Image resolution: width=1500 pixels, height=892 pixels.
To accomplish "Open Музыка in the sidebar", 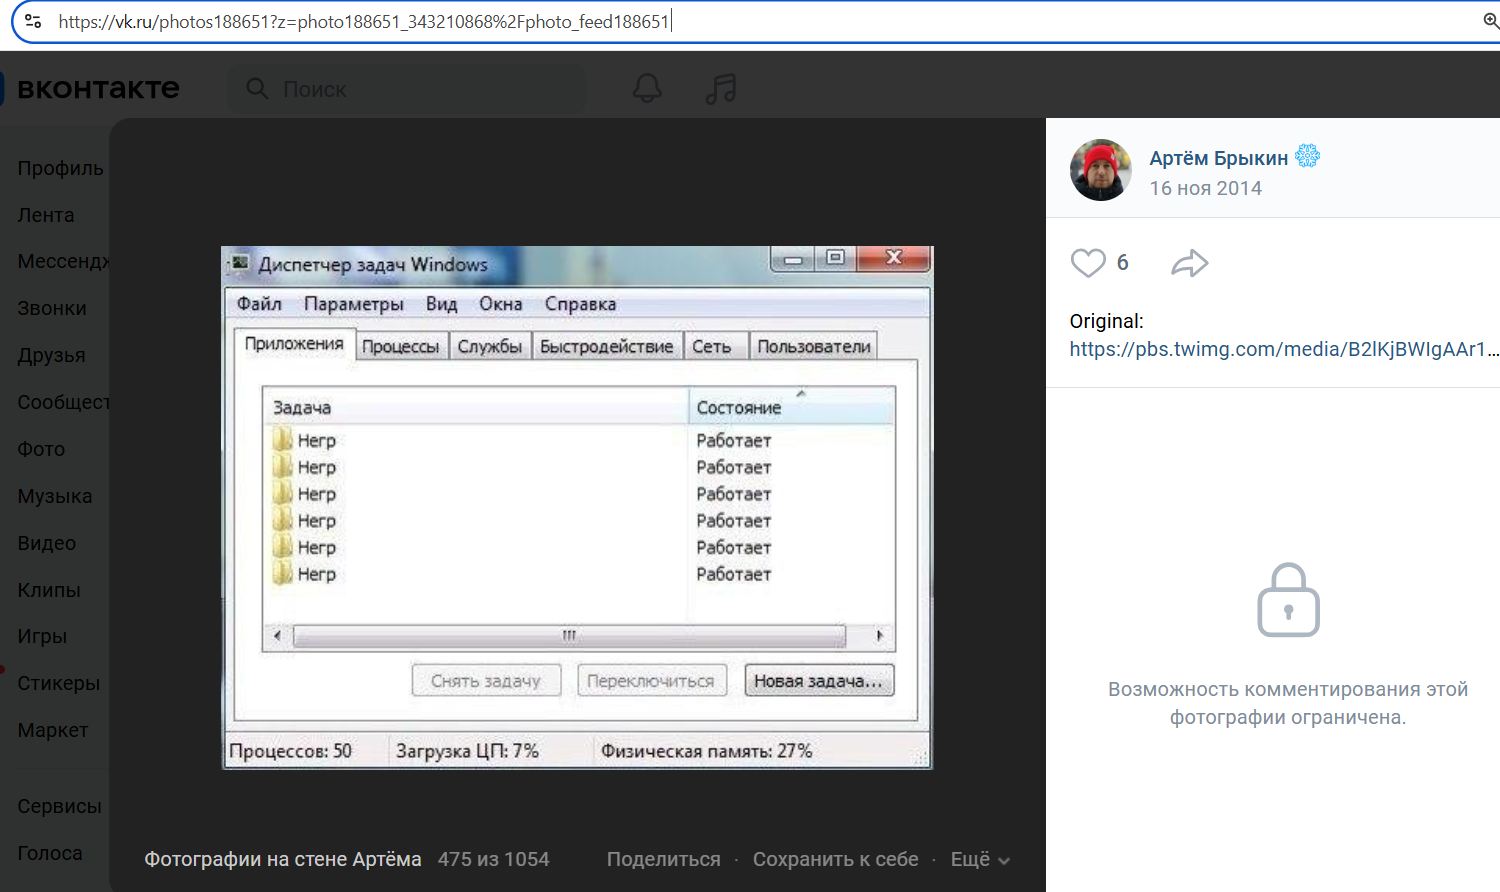I will tap(55, 496).
